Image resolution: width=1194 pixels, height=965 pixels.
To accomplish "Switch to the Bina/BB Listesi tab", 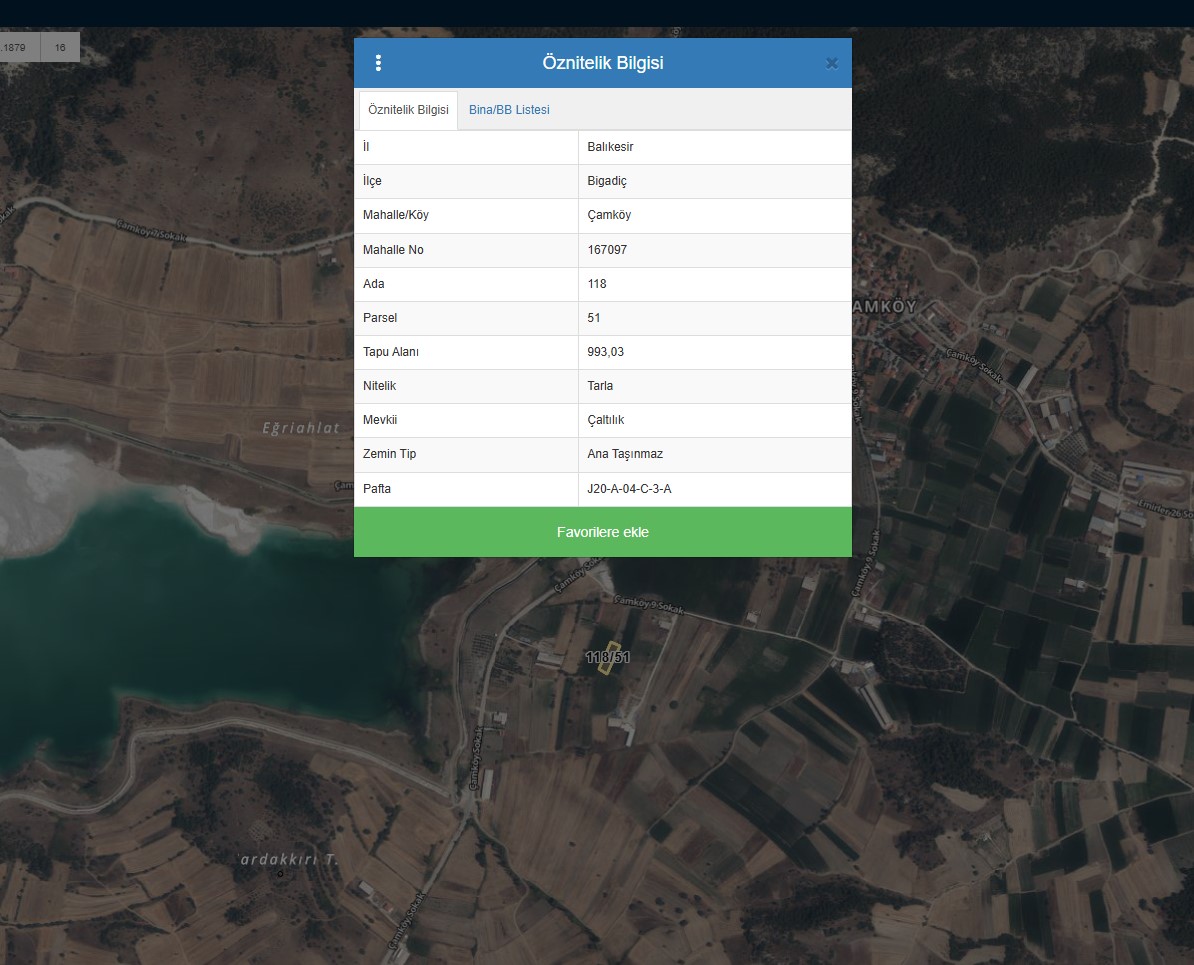I will 509,110.
